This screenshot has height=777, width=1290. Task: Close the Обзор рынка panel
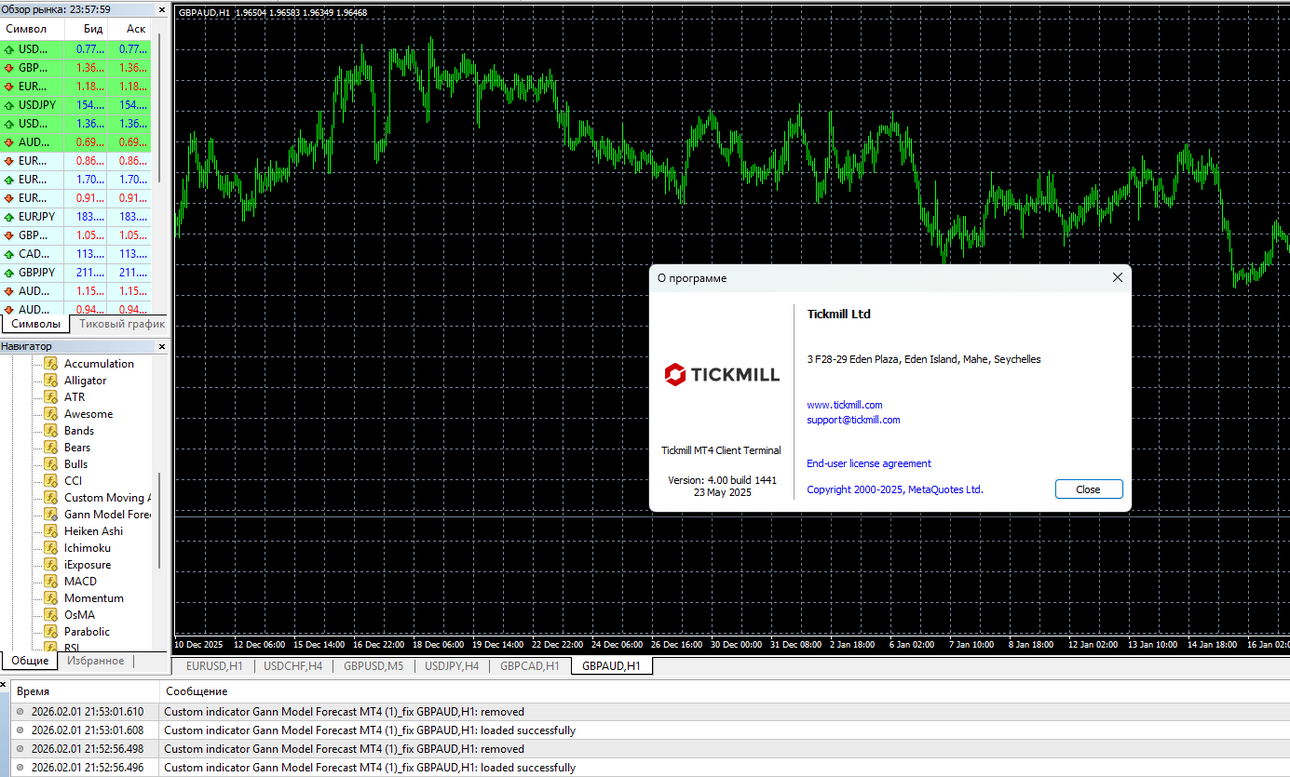coord(162,9)
